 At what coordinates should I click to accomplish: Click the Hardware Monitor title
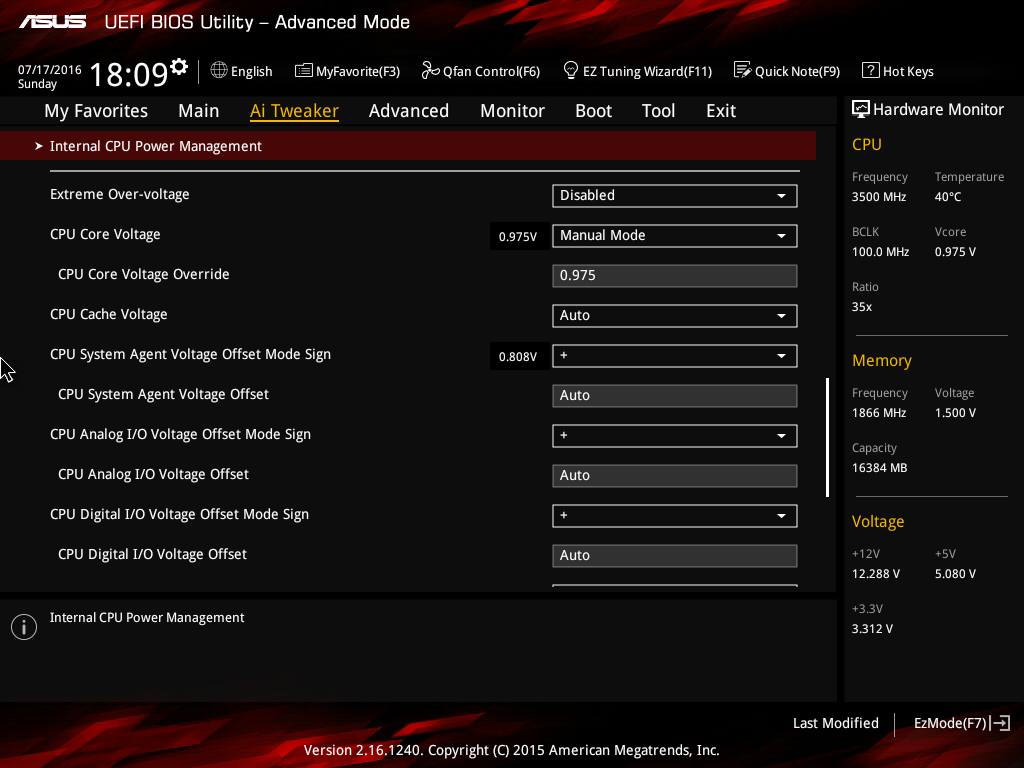938,110
